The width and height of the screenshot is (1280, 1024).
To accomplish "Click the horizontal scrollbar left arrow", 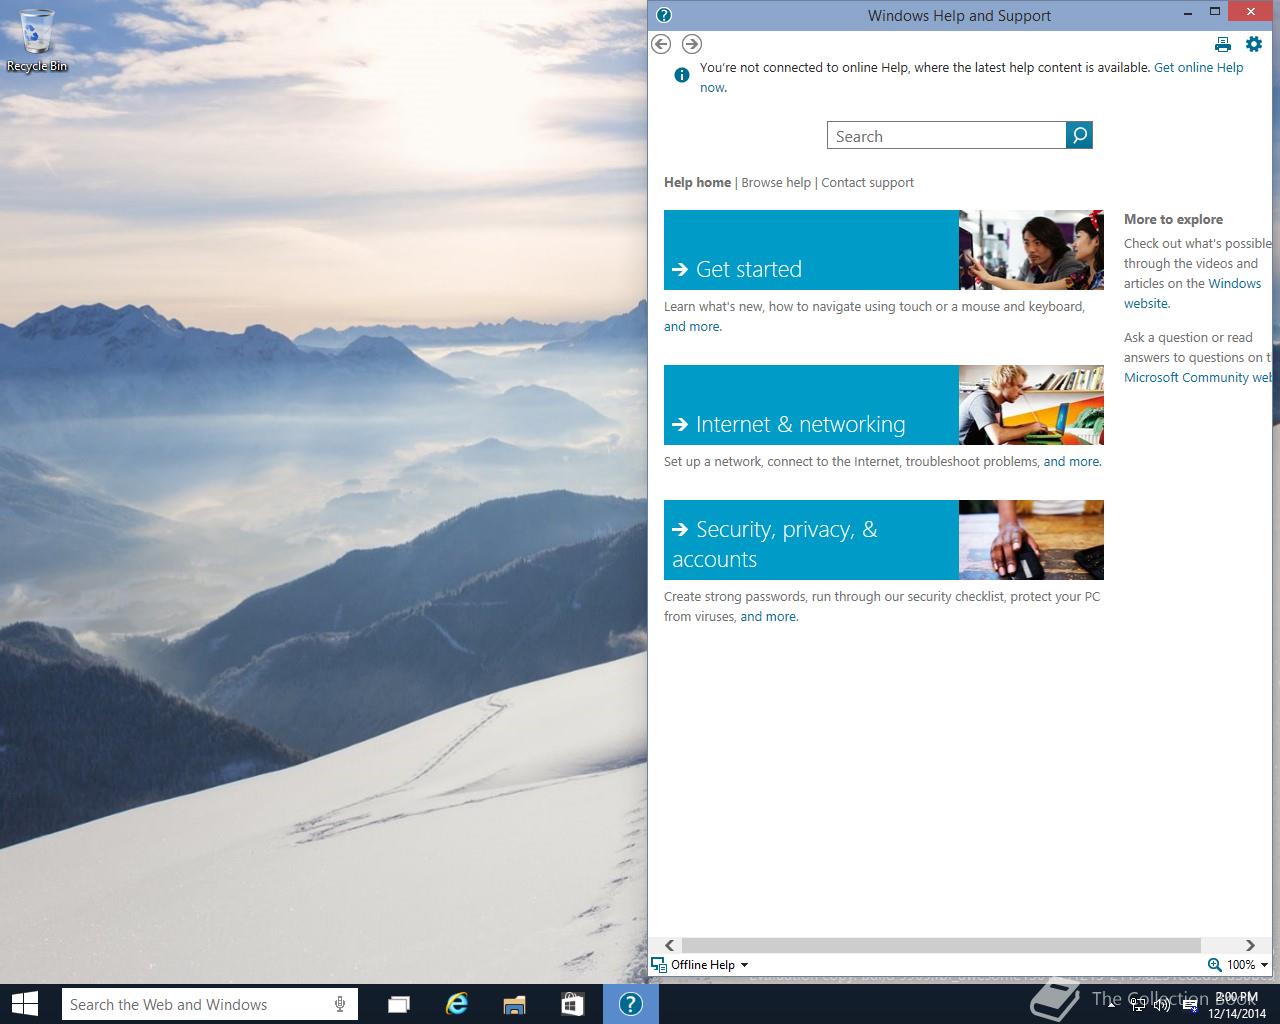I will click(x=669, y=945).
